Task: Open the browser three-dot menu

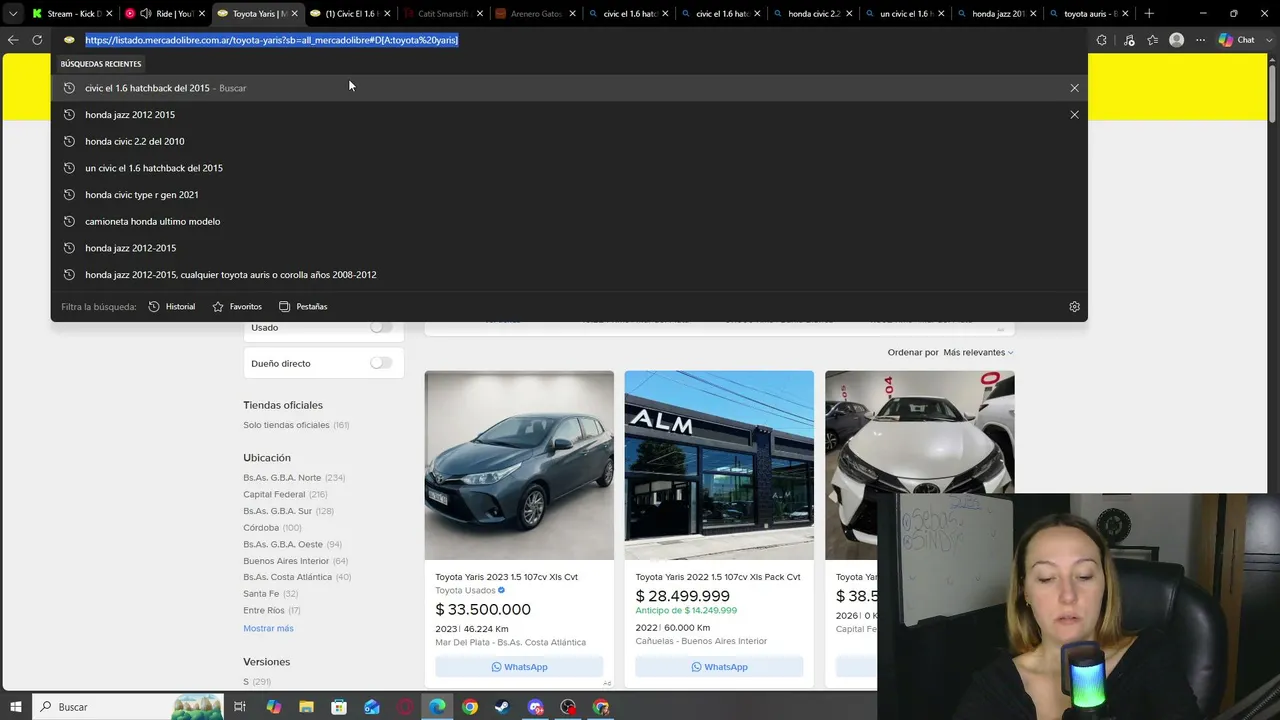Action: (x=1200, y=40)
